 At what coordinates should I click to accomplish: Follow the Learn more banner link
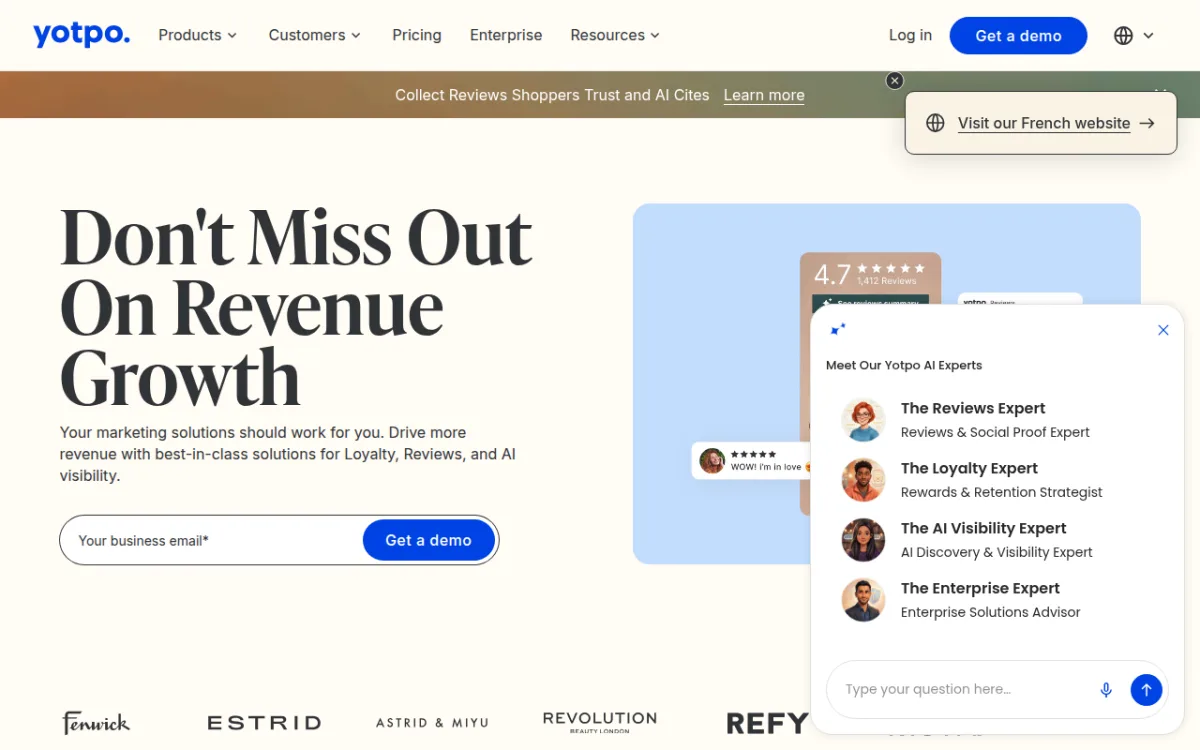pos(764,95)
